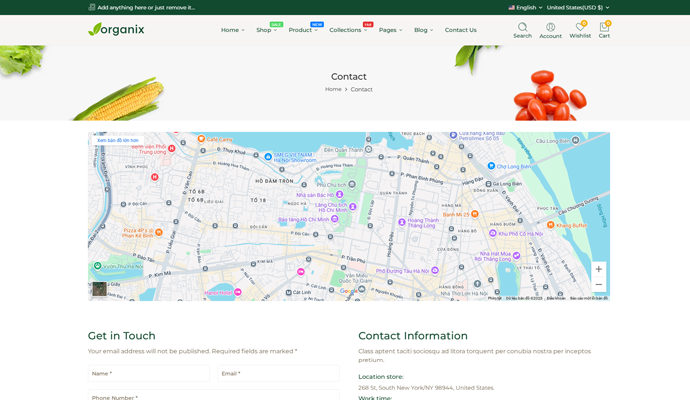690x400 pixels.
Task: Open the United States (USD $) currency dropdown
Action: [577, 7]
